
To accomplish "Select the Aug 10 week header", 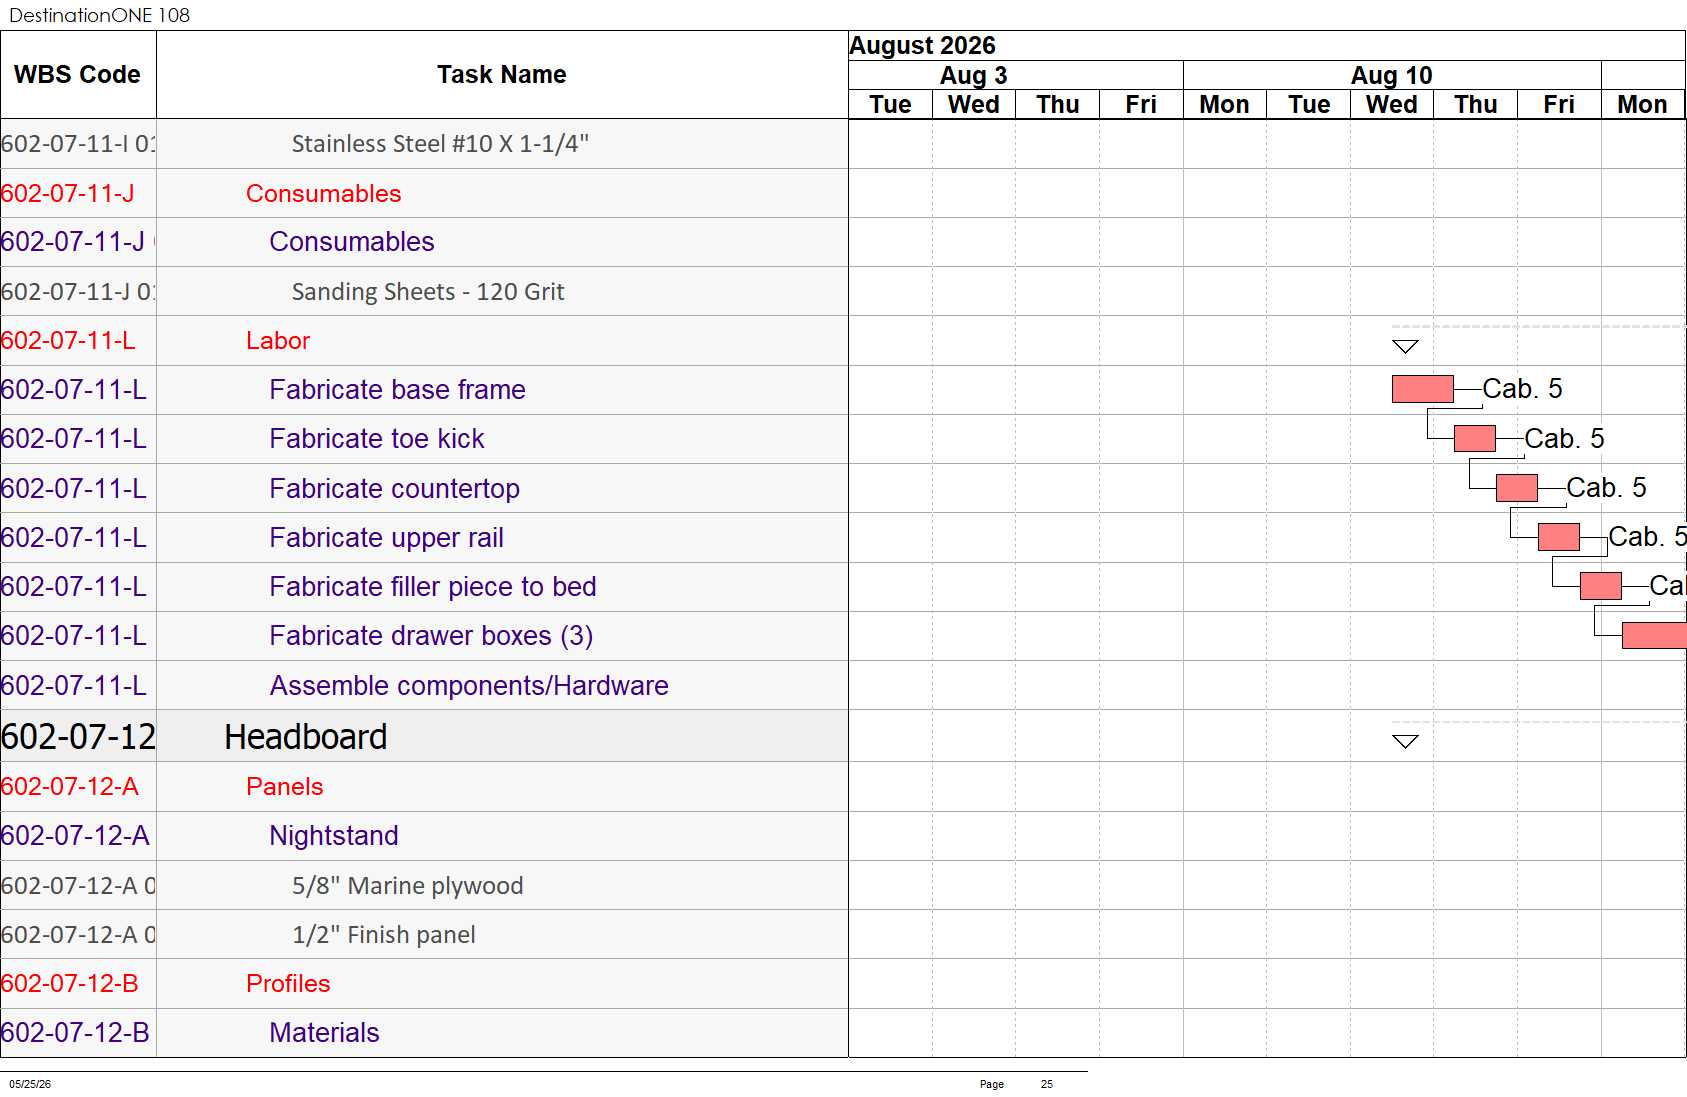I will point(1392,75).
